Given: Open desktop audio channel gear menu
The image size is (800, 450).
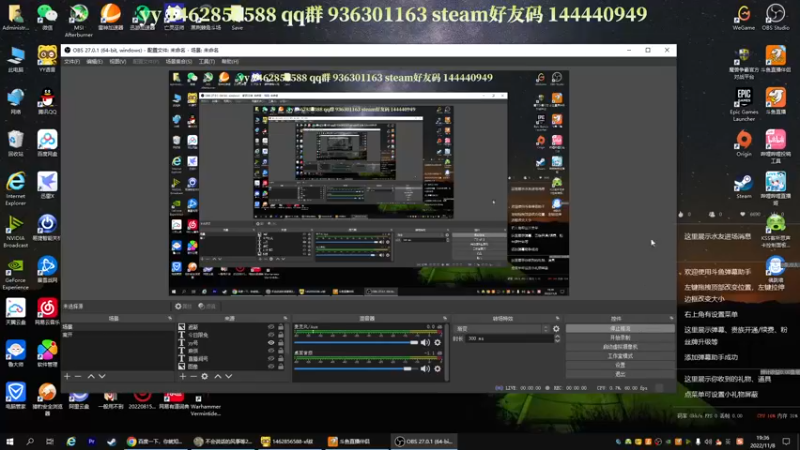Looking at the screenshot, I should click(x=437, y=368).
